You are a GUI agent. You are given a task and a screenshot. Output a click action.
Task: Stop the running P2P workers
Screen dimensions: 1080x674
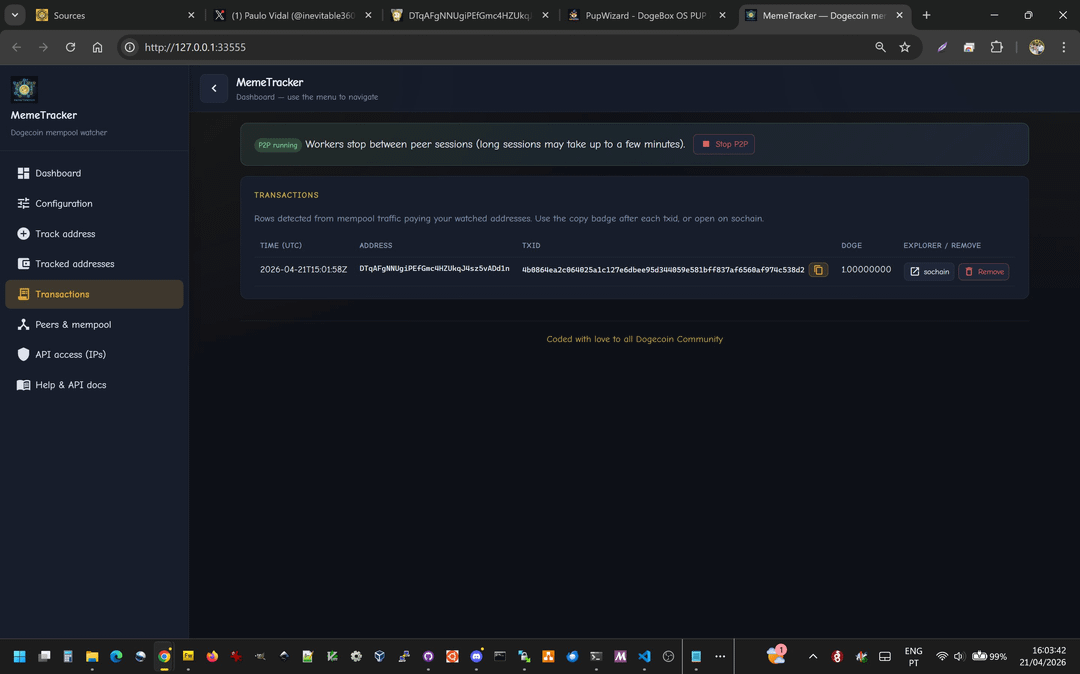724,144
